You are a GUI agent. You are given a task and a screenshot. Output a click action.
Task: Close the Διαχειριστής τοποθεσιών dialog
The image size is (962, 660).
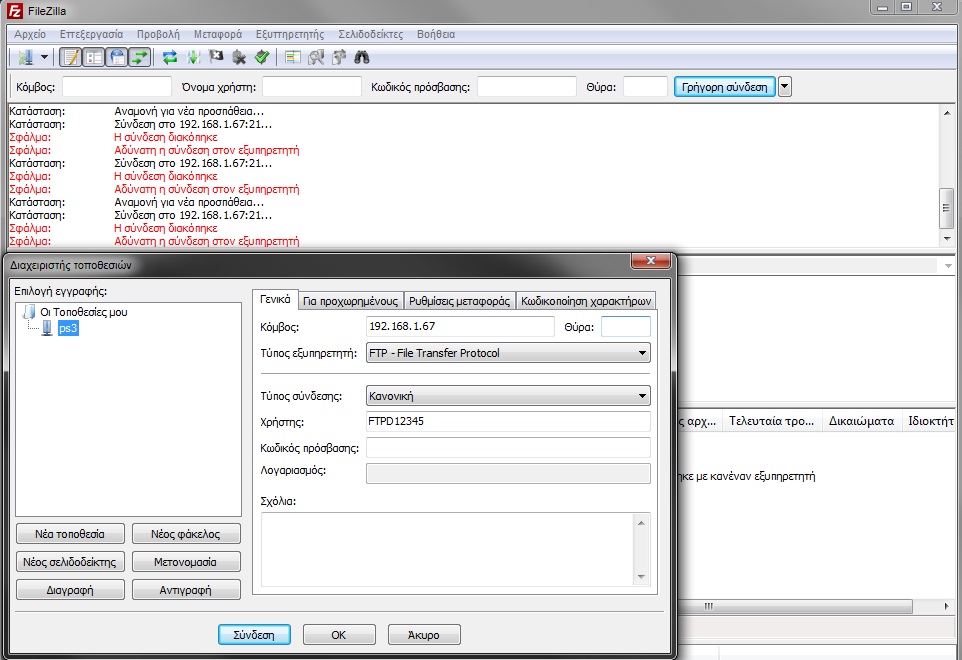650,261
